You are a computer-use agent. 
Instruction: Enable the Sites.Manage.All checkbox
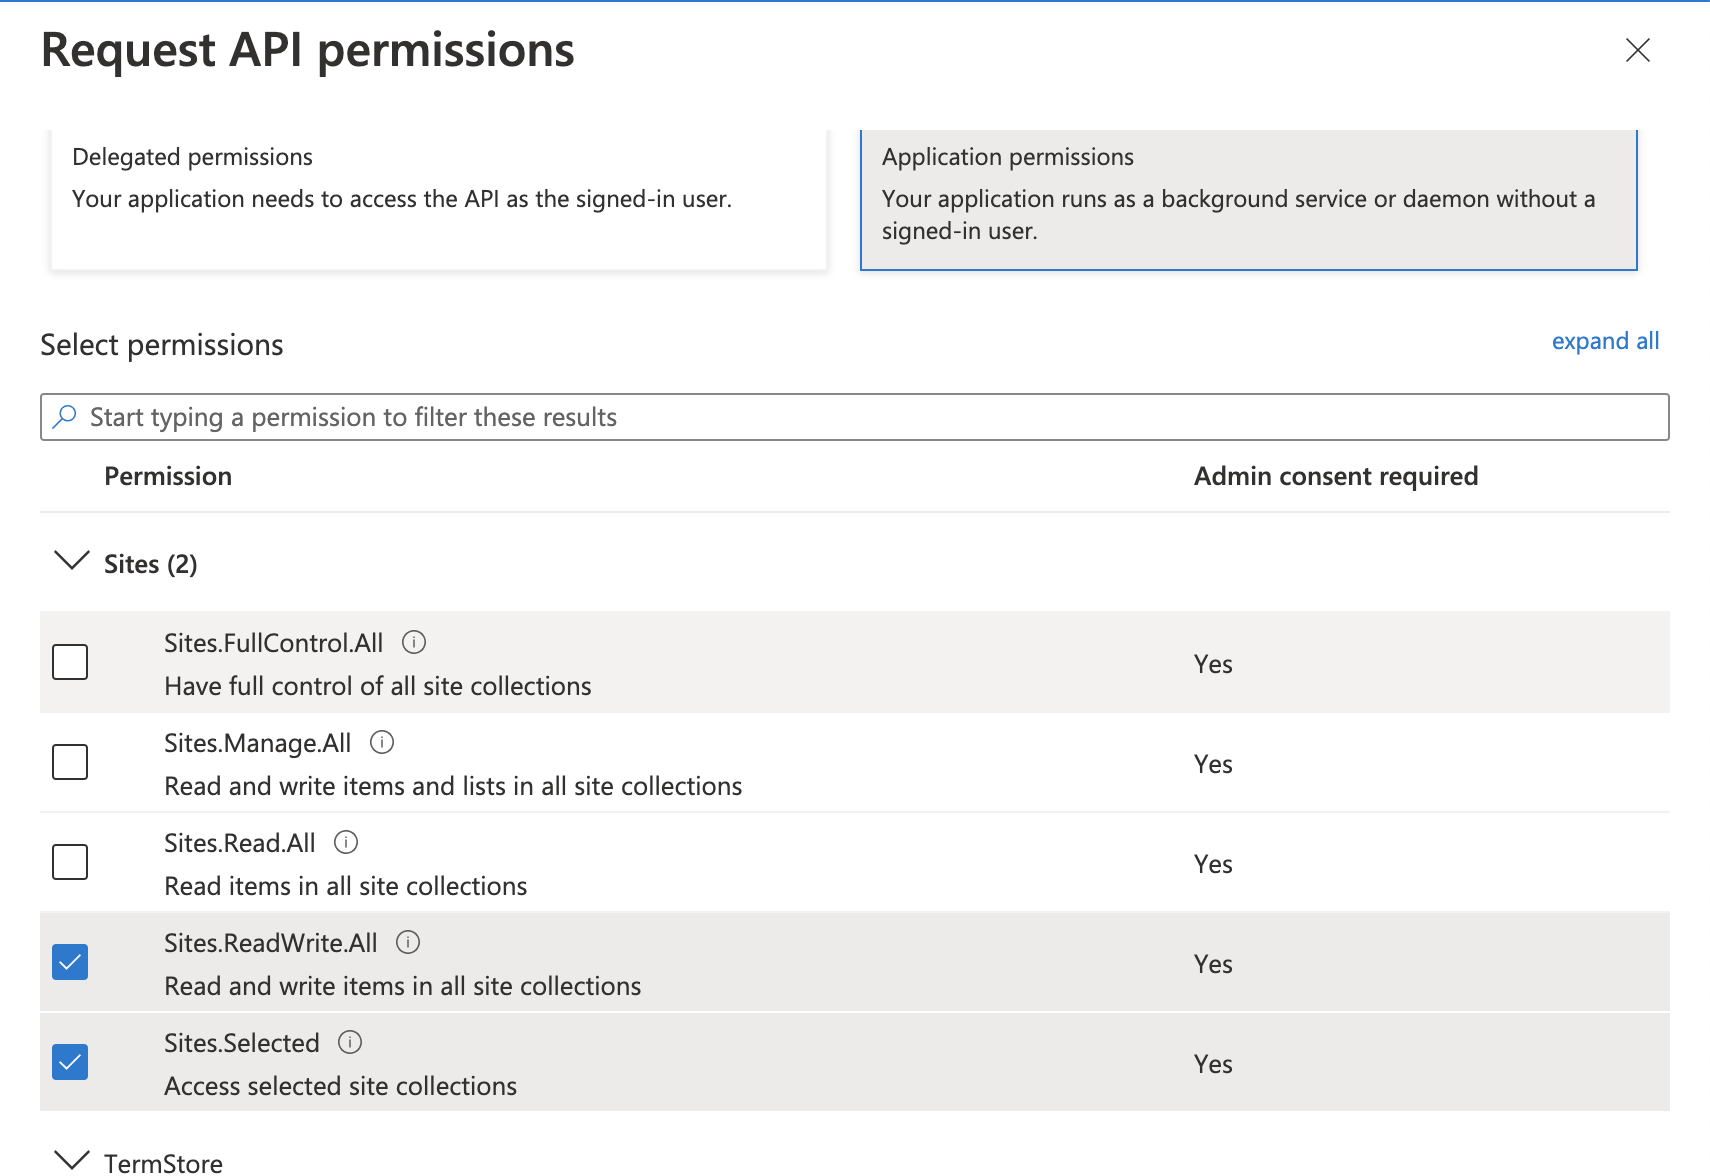69,762
